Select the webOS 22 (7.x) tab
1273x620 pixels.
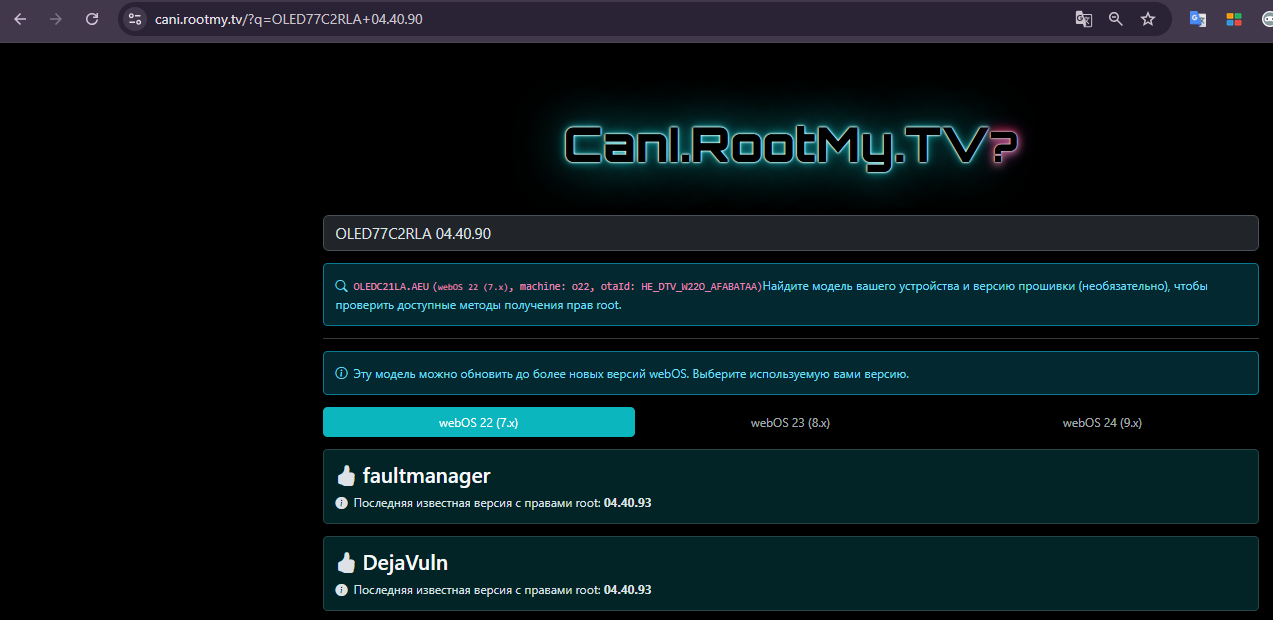pos(478,422)
